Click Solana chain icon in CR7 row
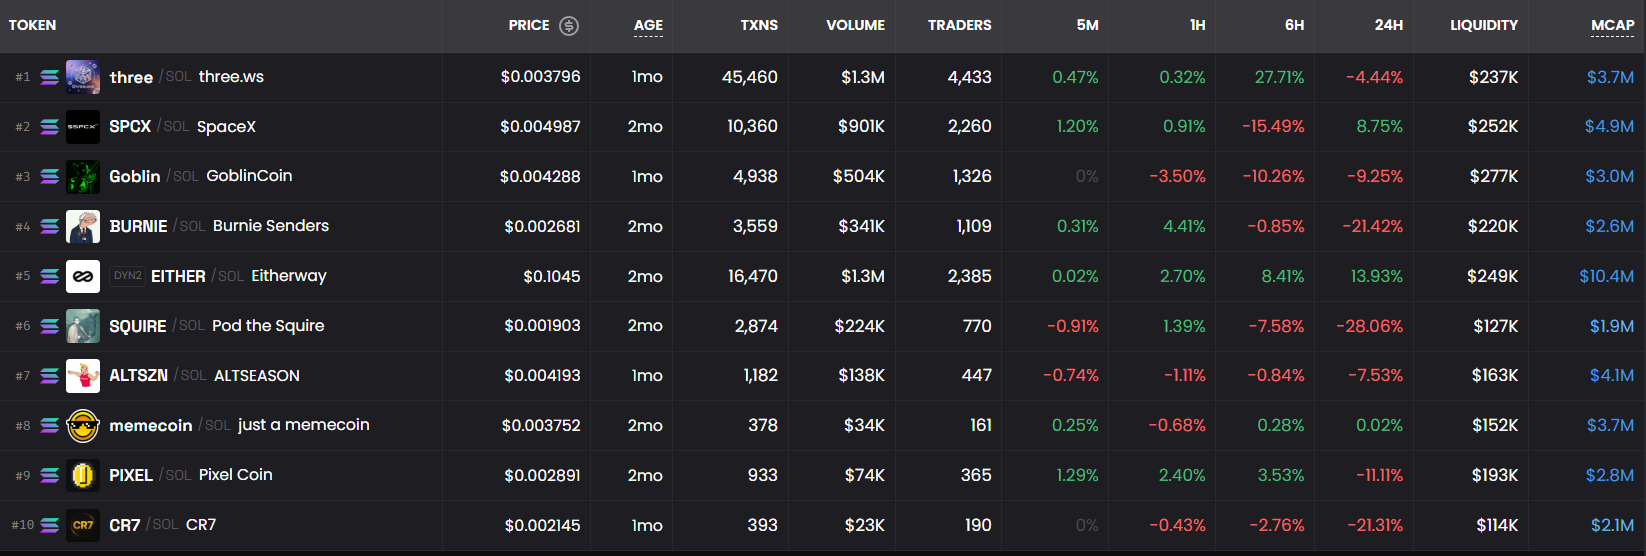Screen dimensions: 1646x556 click(50, 525)
